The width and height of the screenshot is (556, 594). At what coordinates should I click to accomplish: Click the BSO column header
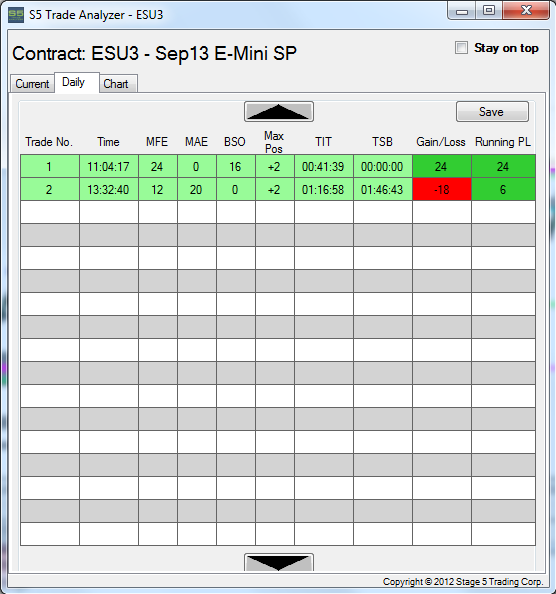tap(235, 142)
